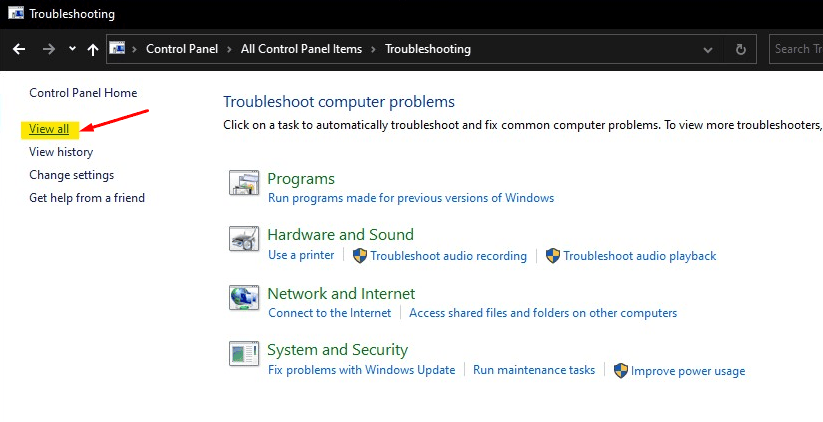Click the Up one level arrow

pos(93,49)
